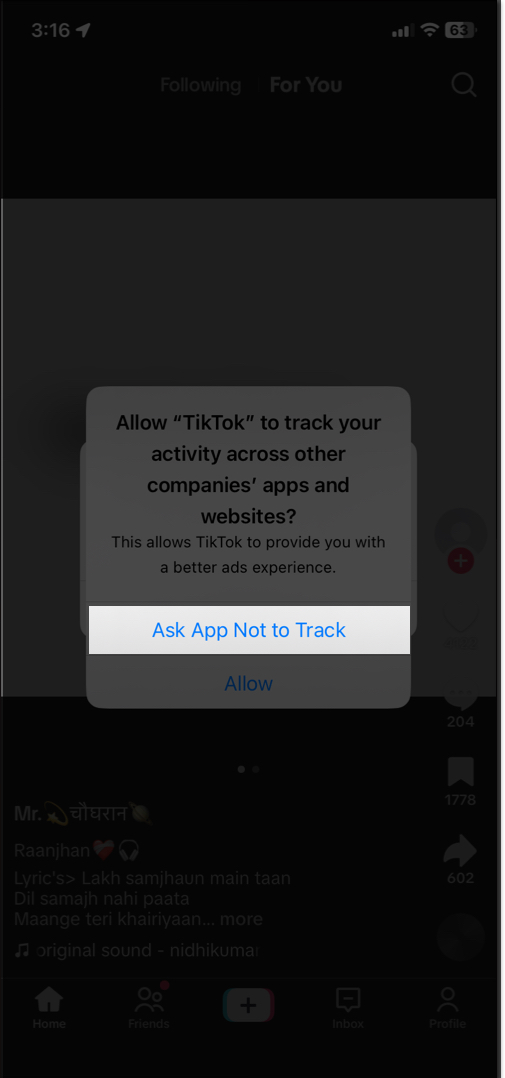Switch to the For You tab
505x1078 pixels.
tap(306, 85)
